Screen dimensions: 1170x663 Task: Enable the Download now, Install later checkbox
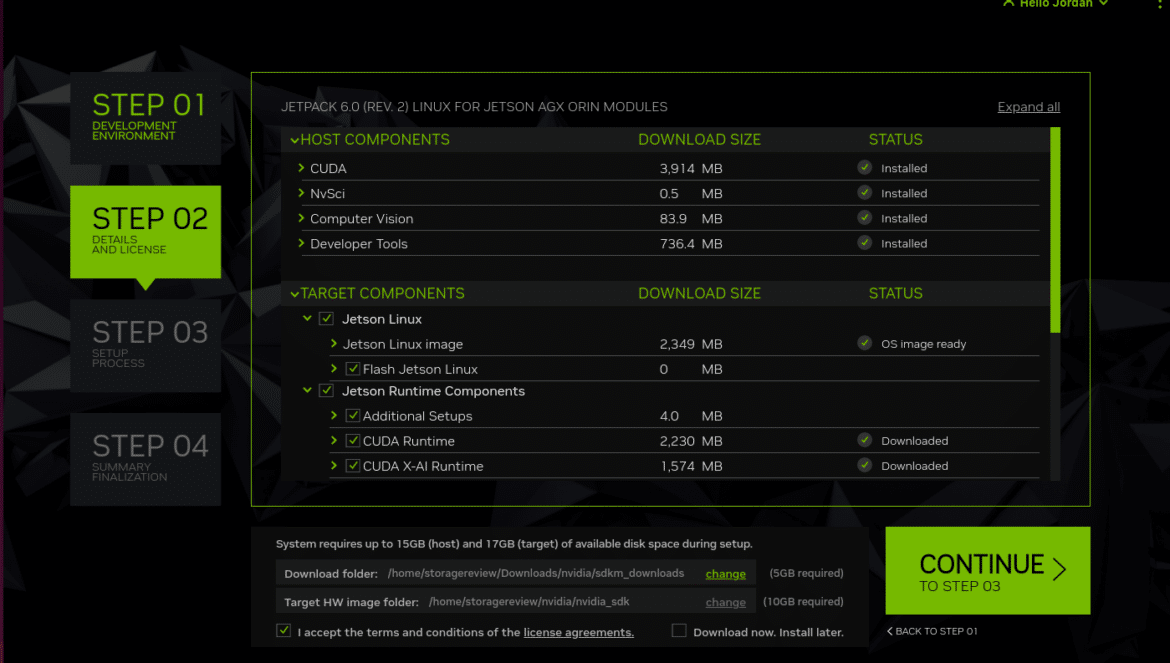click(x=679, y=631)
